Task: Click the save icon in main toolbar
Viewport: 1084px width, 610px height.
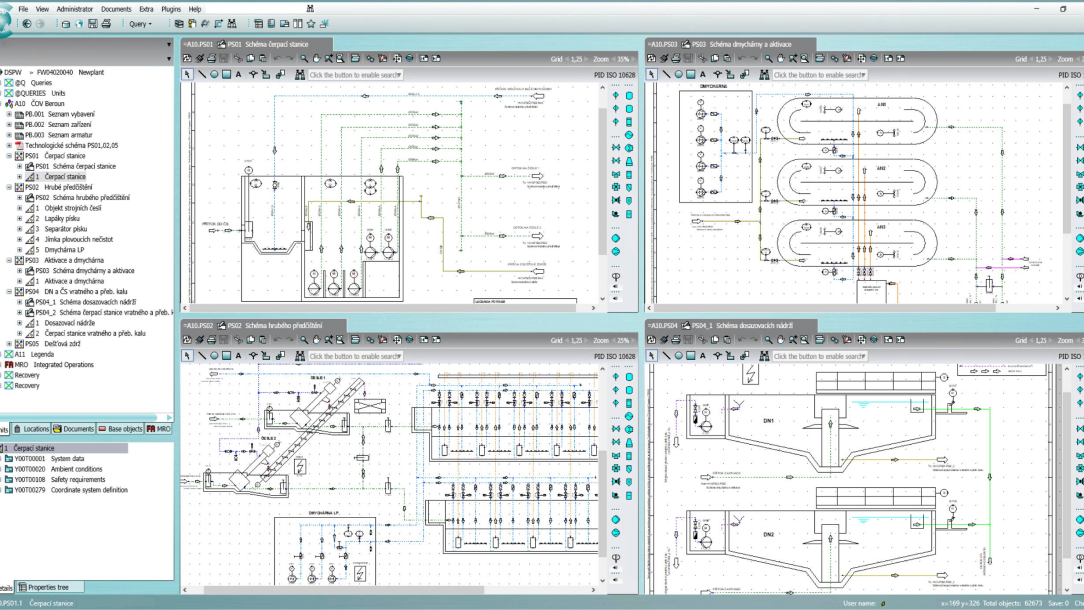Action: pyautogui.click(x=93, y=23)
